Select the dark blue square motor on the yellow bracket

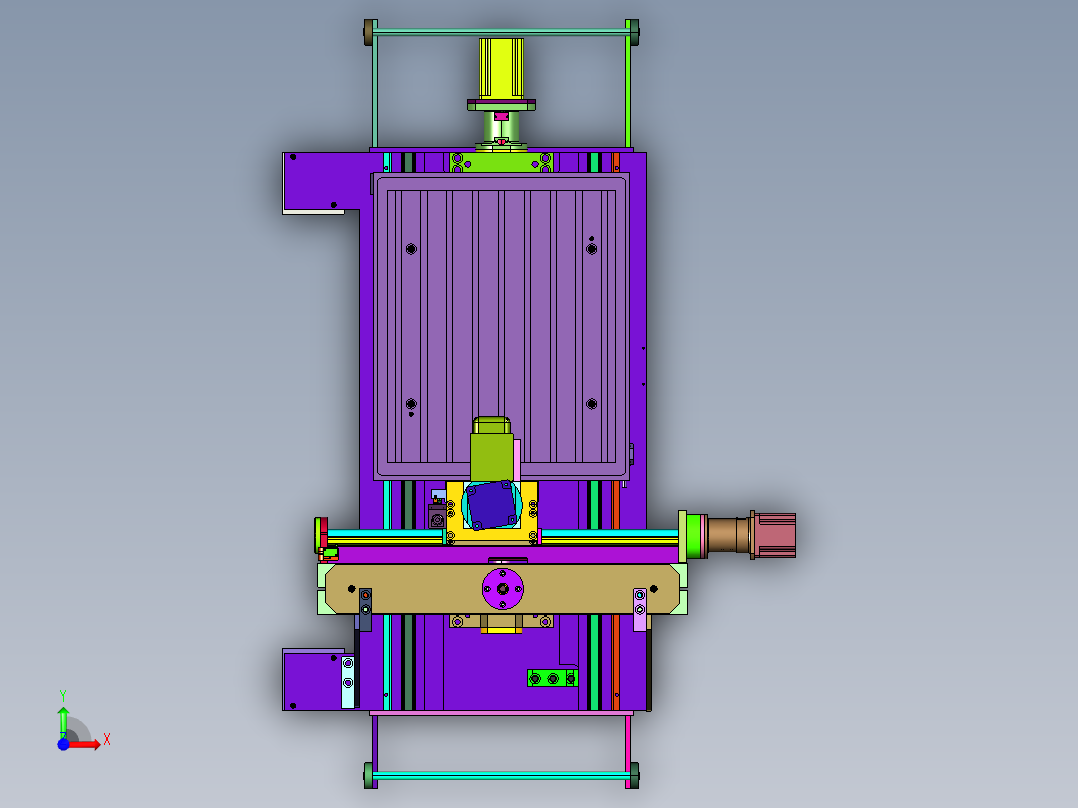click(x=490, y=505)
